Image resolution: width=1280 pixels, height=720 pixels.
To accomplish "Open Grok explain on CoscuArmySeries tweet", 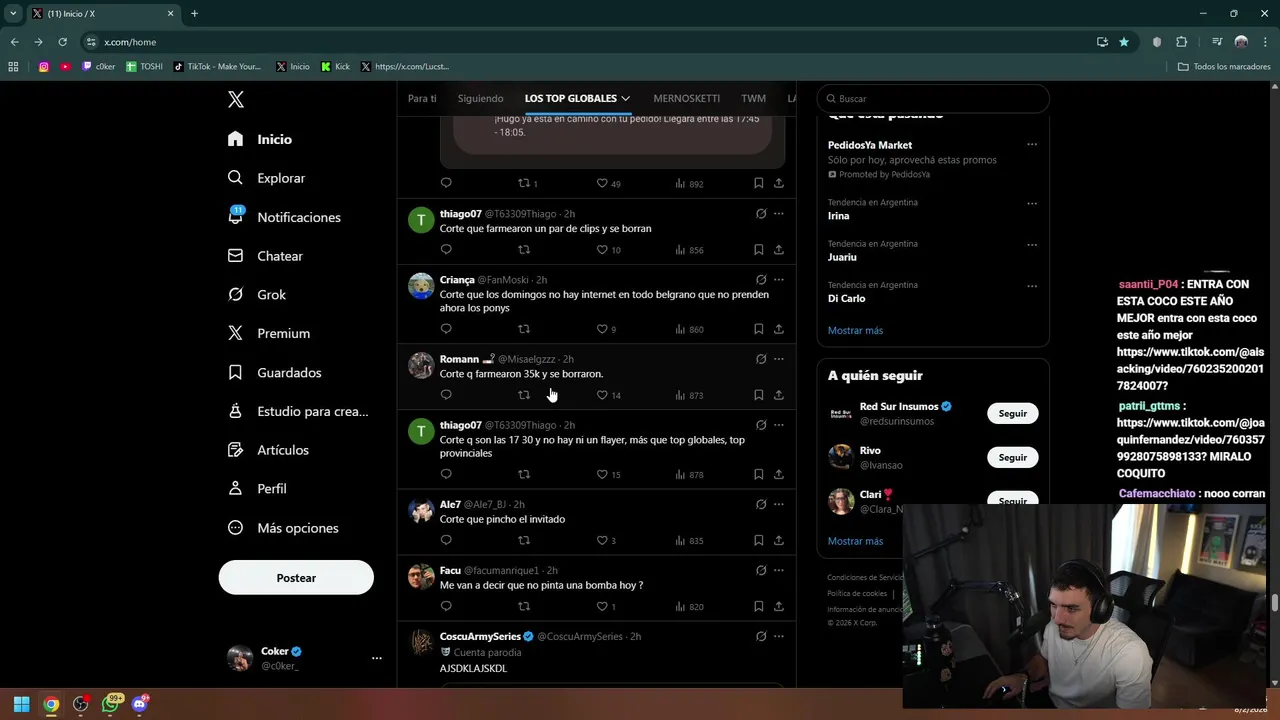I will point(761,636).
